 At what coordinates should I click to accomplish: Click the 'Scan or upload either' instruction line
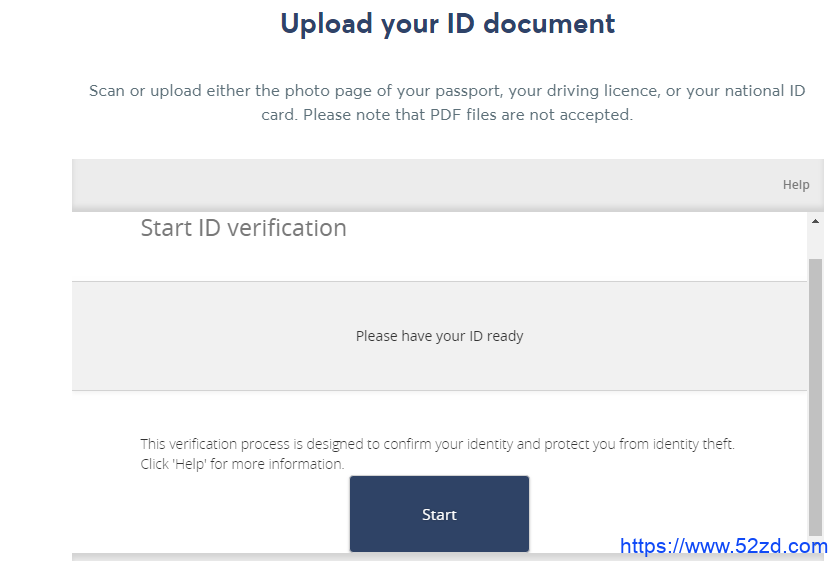[447, 91]
